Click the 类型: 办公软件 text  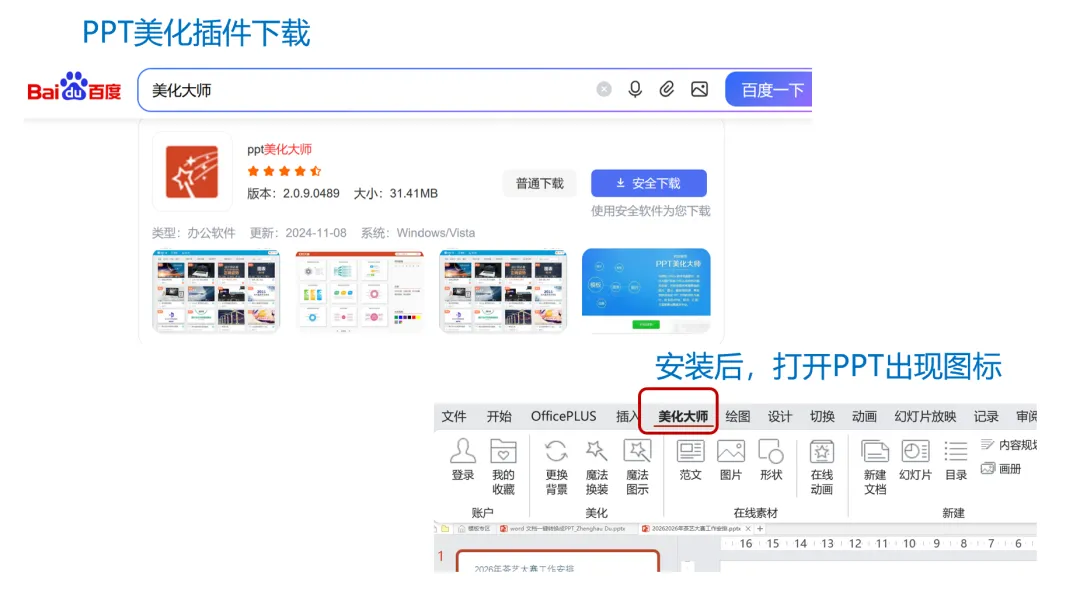click(x=194, y=233)
